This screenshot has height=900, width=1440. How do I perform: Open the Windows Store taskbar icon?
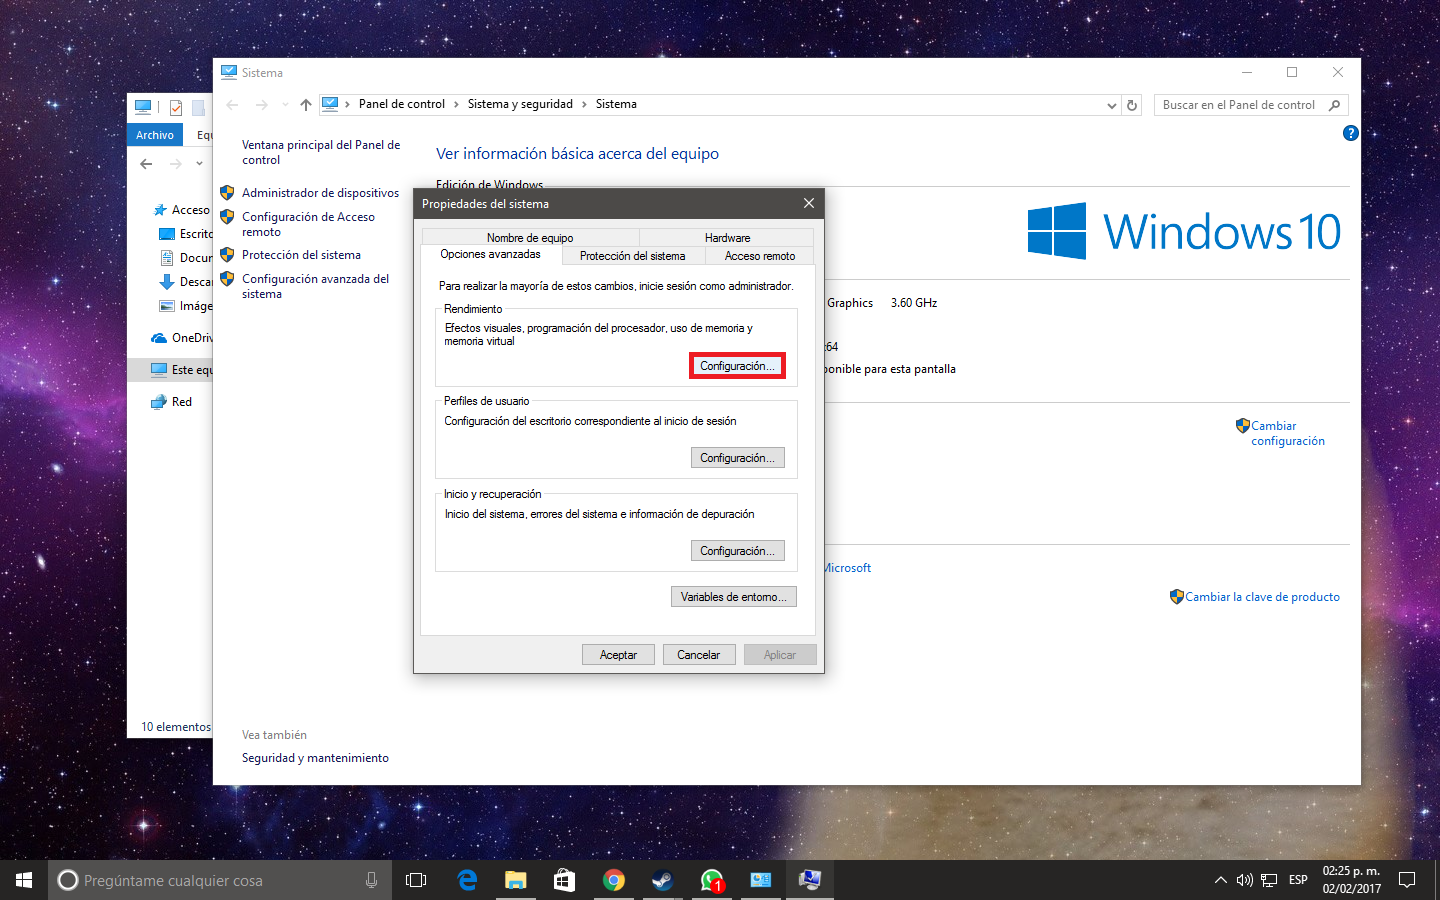click(x=564, y=880)
